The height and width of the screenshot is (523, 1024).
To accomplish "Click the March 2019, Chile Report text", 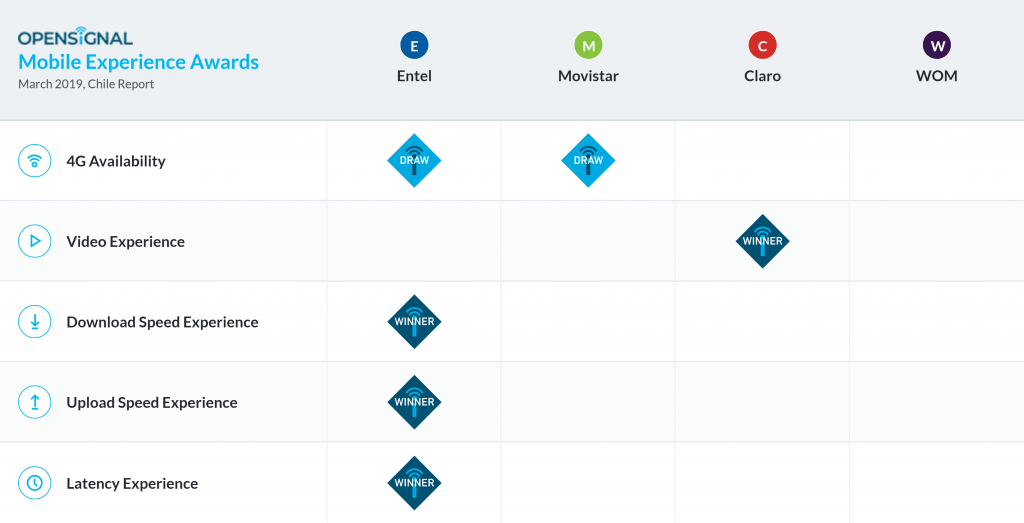I will tap(86, 84).
